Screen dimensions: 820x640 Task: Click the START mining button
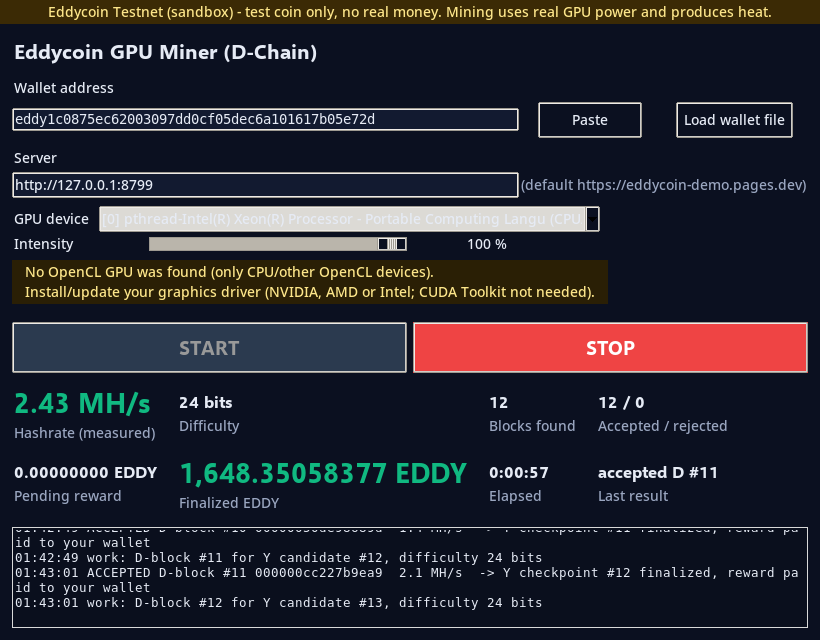[209, 348]
